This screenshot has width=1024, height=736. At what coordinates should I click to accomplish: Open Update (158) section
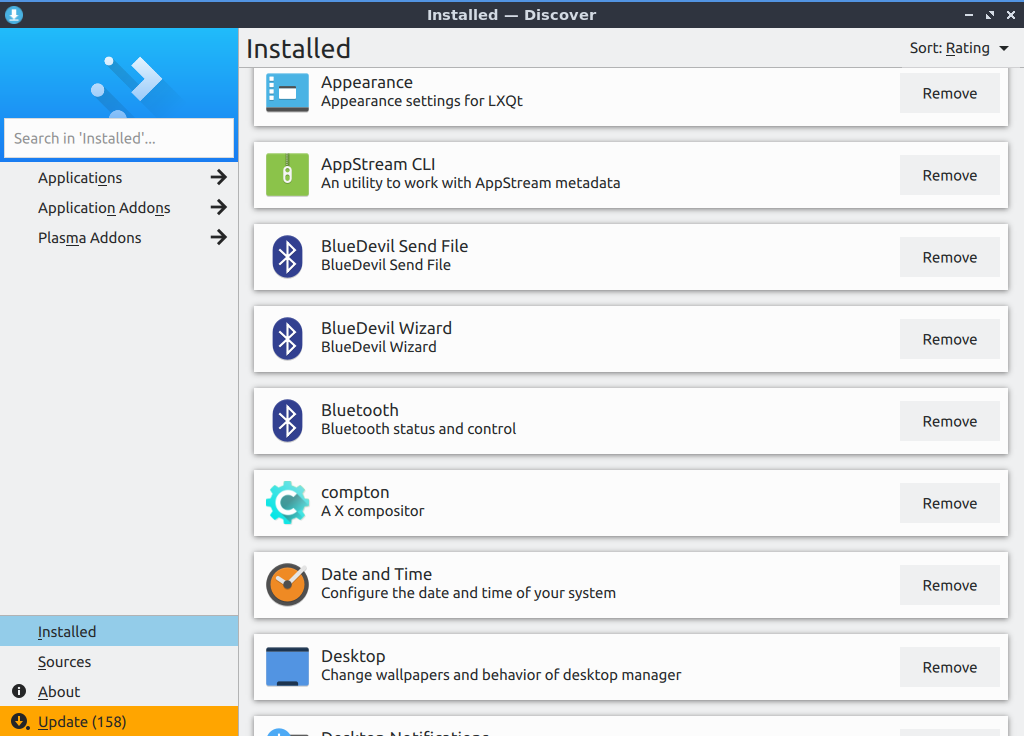coord(82,722)
